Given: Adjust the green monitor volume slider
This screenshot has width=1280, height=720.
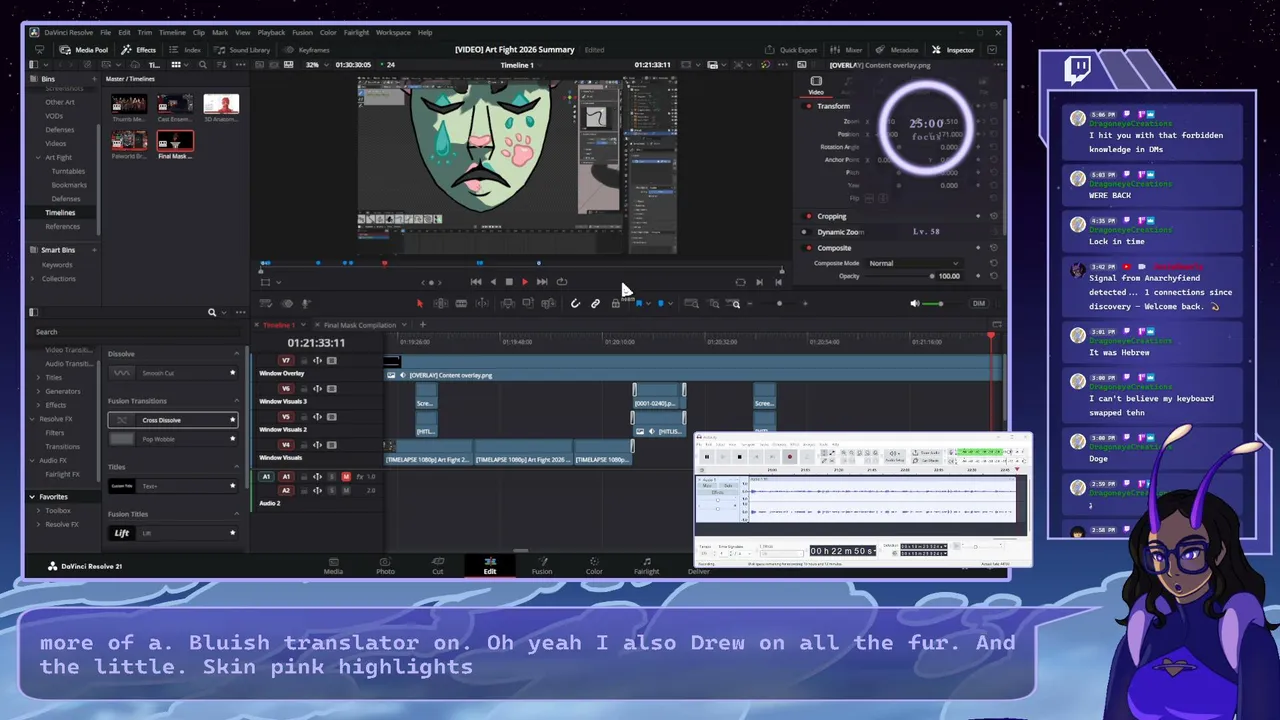Looking at the screenshot, I should click(932, 303).
